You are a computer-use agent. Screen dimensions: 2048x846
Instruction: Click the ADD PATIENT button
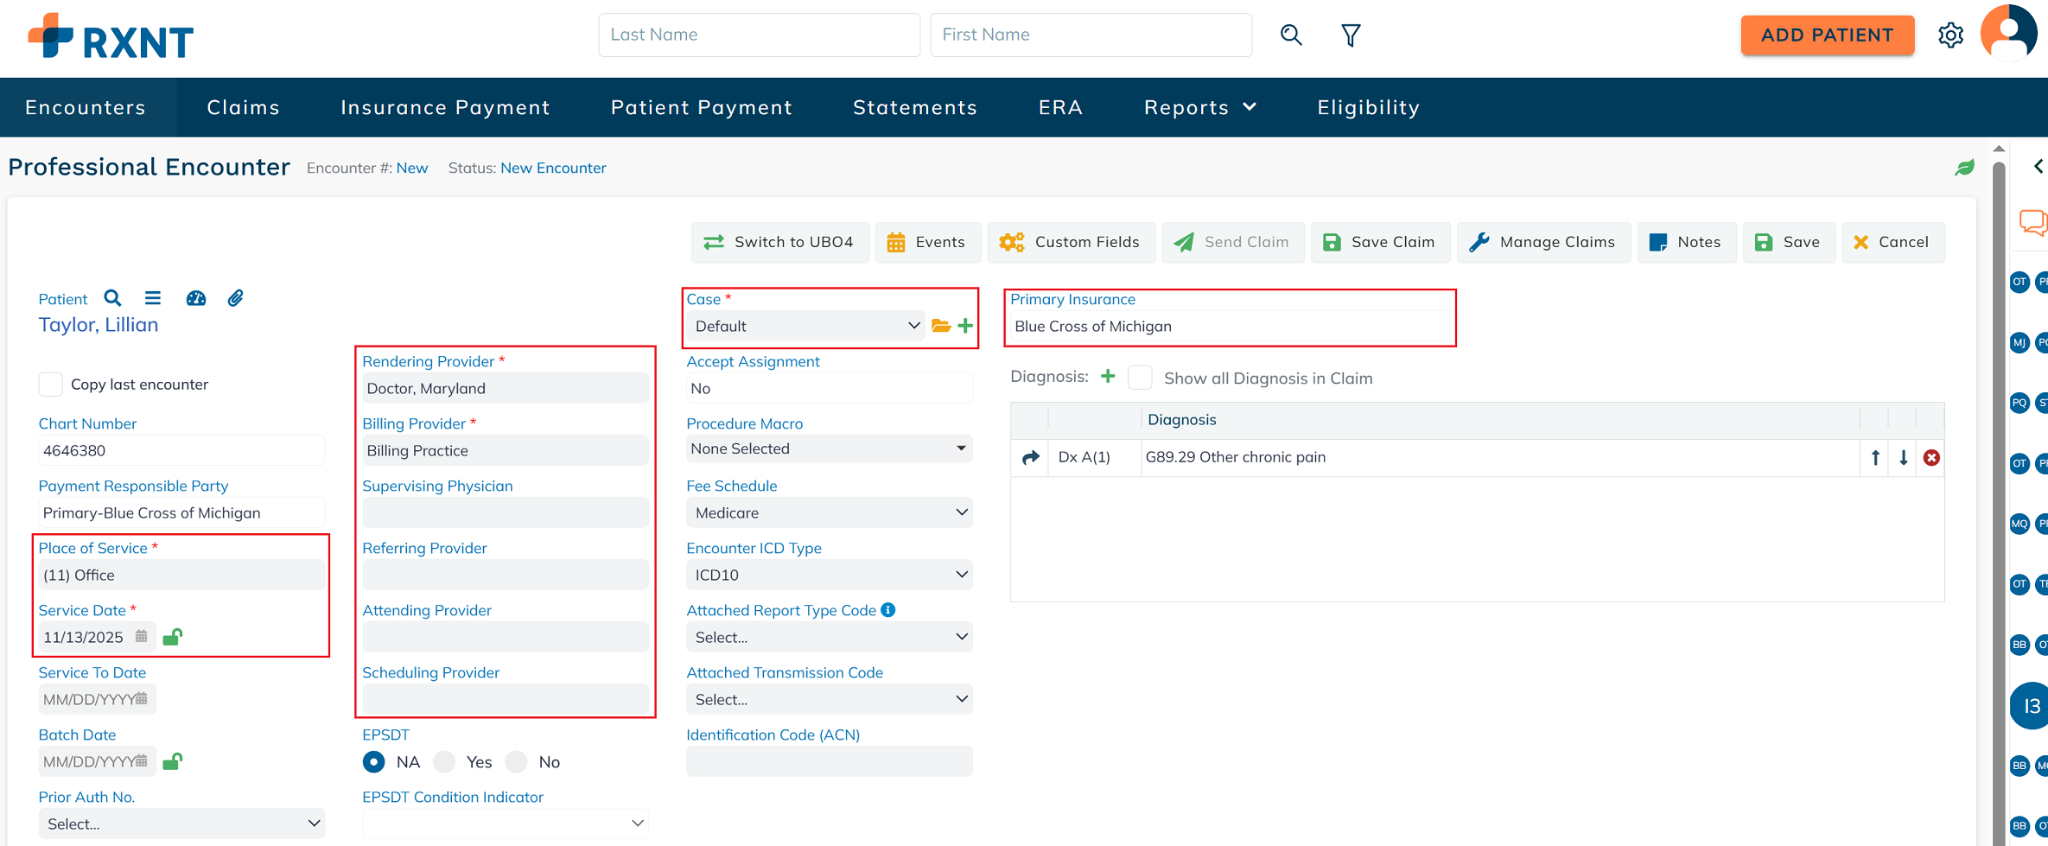tap(1826, 35)
